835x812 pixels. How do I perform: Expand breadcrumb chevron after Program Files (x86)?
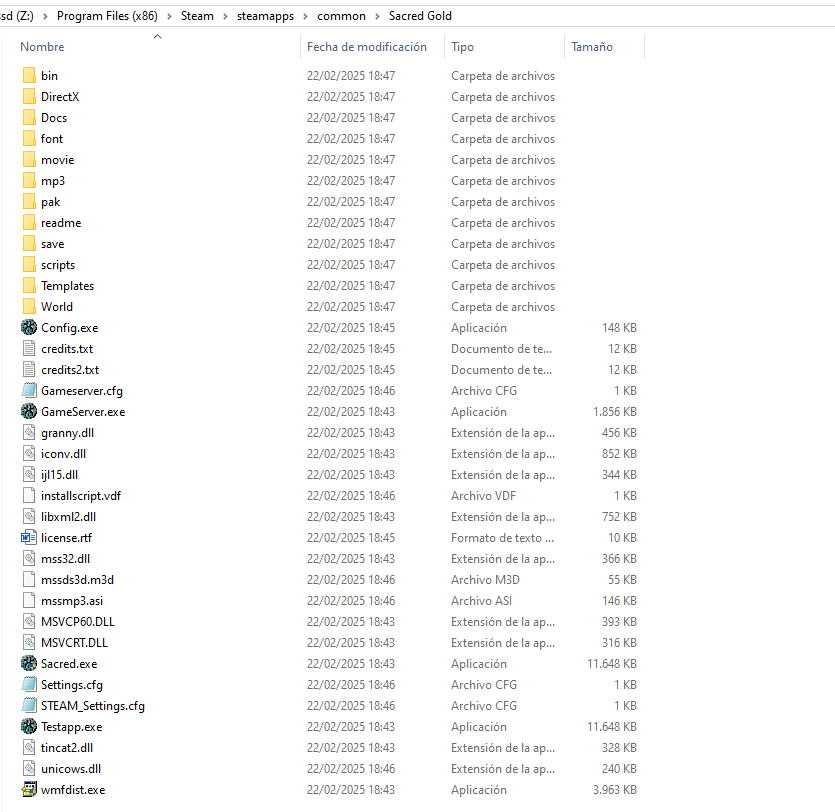(x=169, y=17)
